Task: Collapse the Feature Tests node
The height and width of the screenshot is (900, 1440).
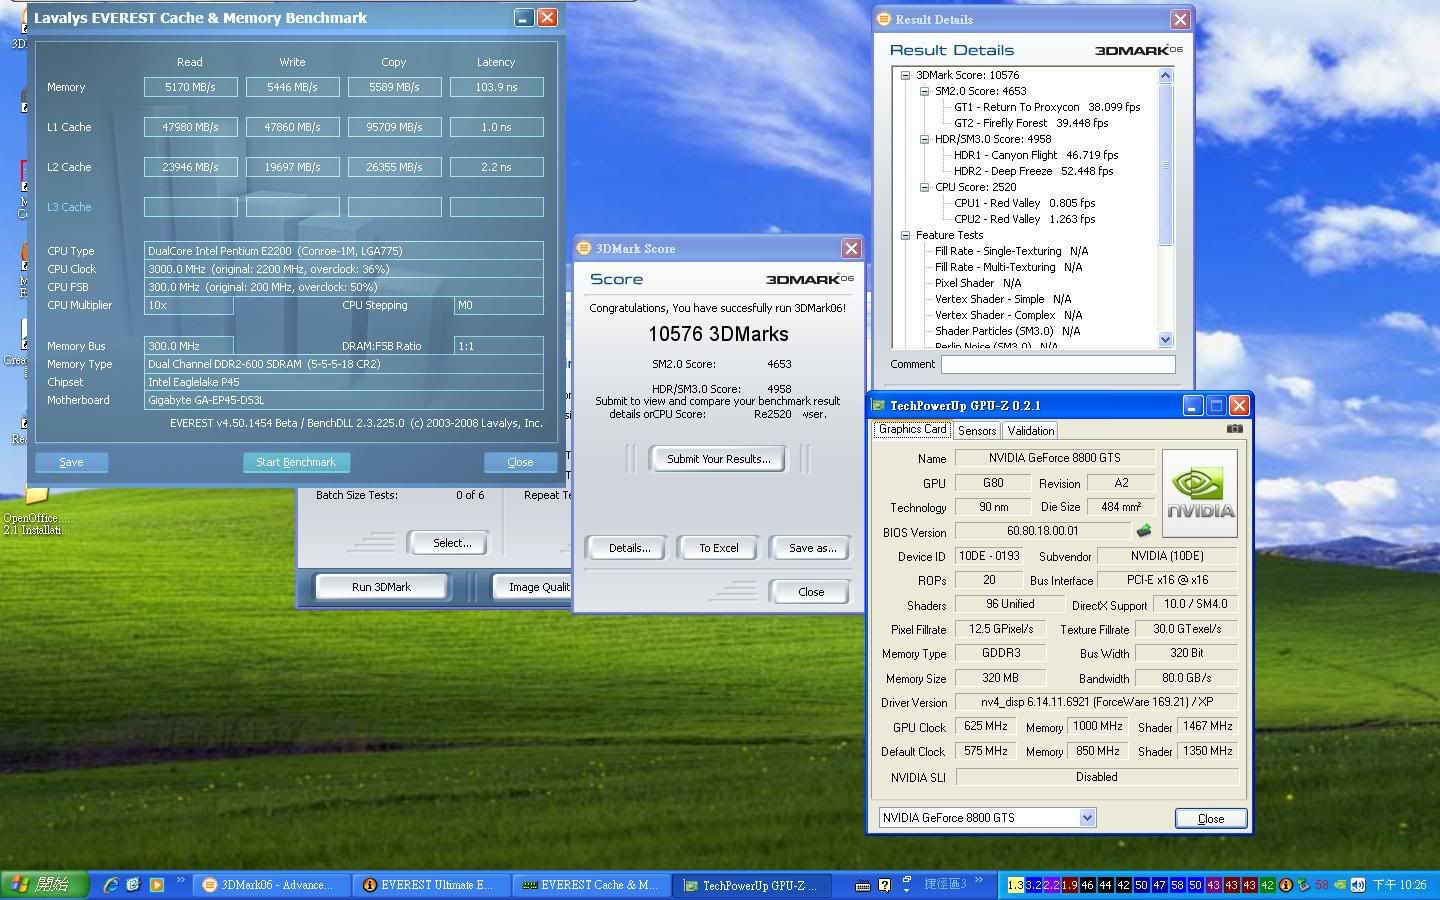Action: 905,235
